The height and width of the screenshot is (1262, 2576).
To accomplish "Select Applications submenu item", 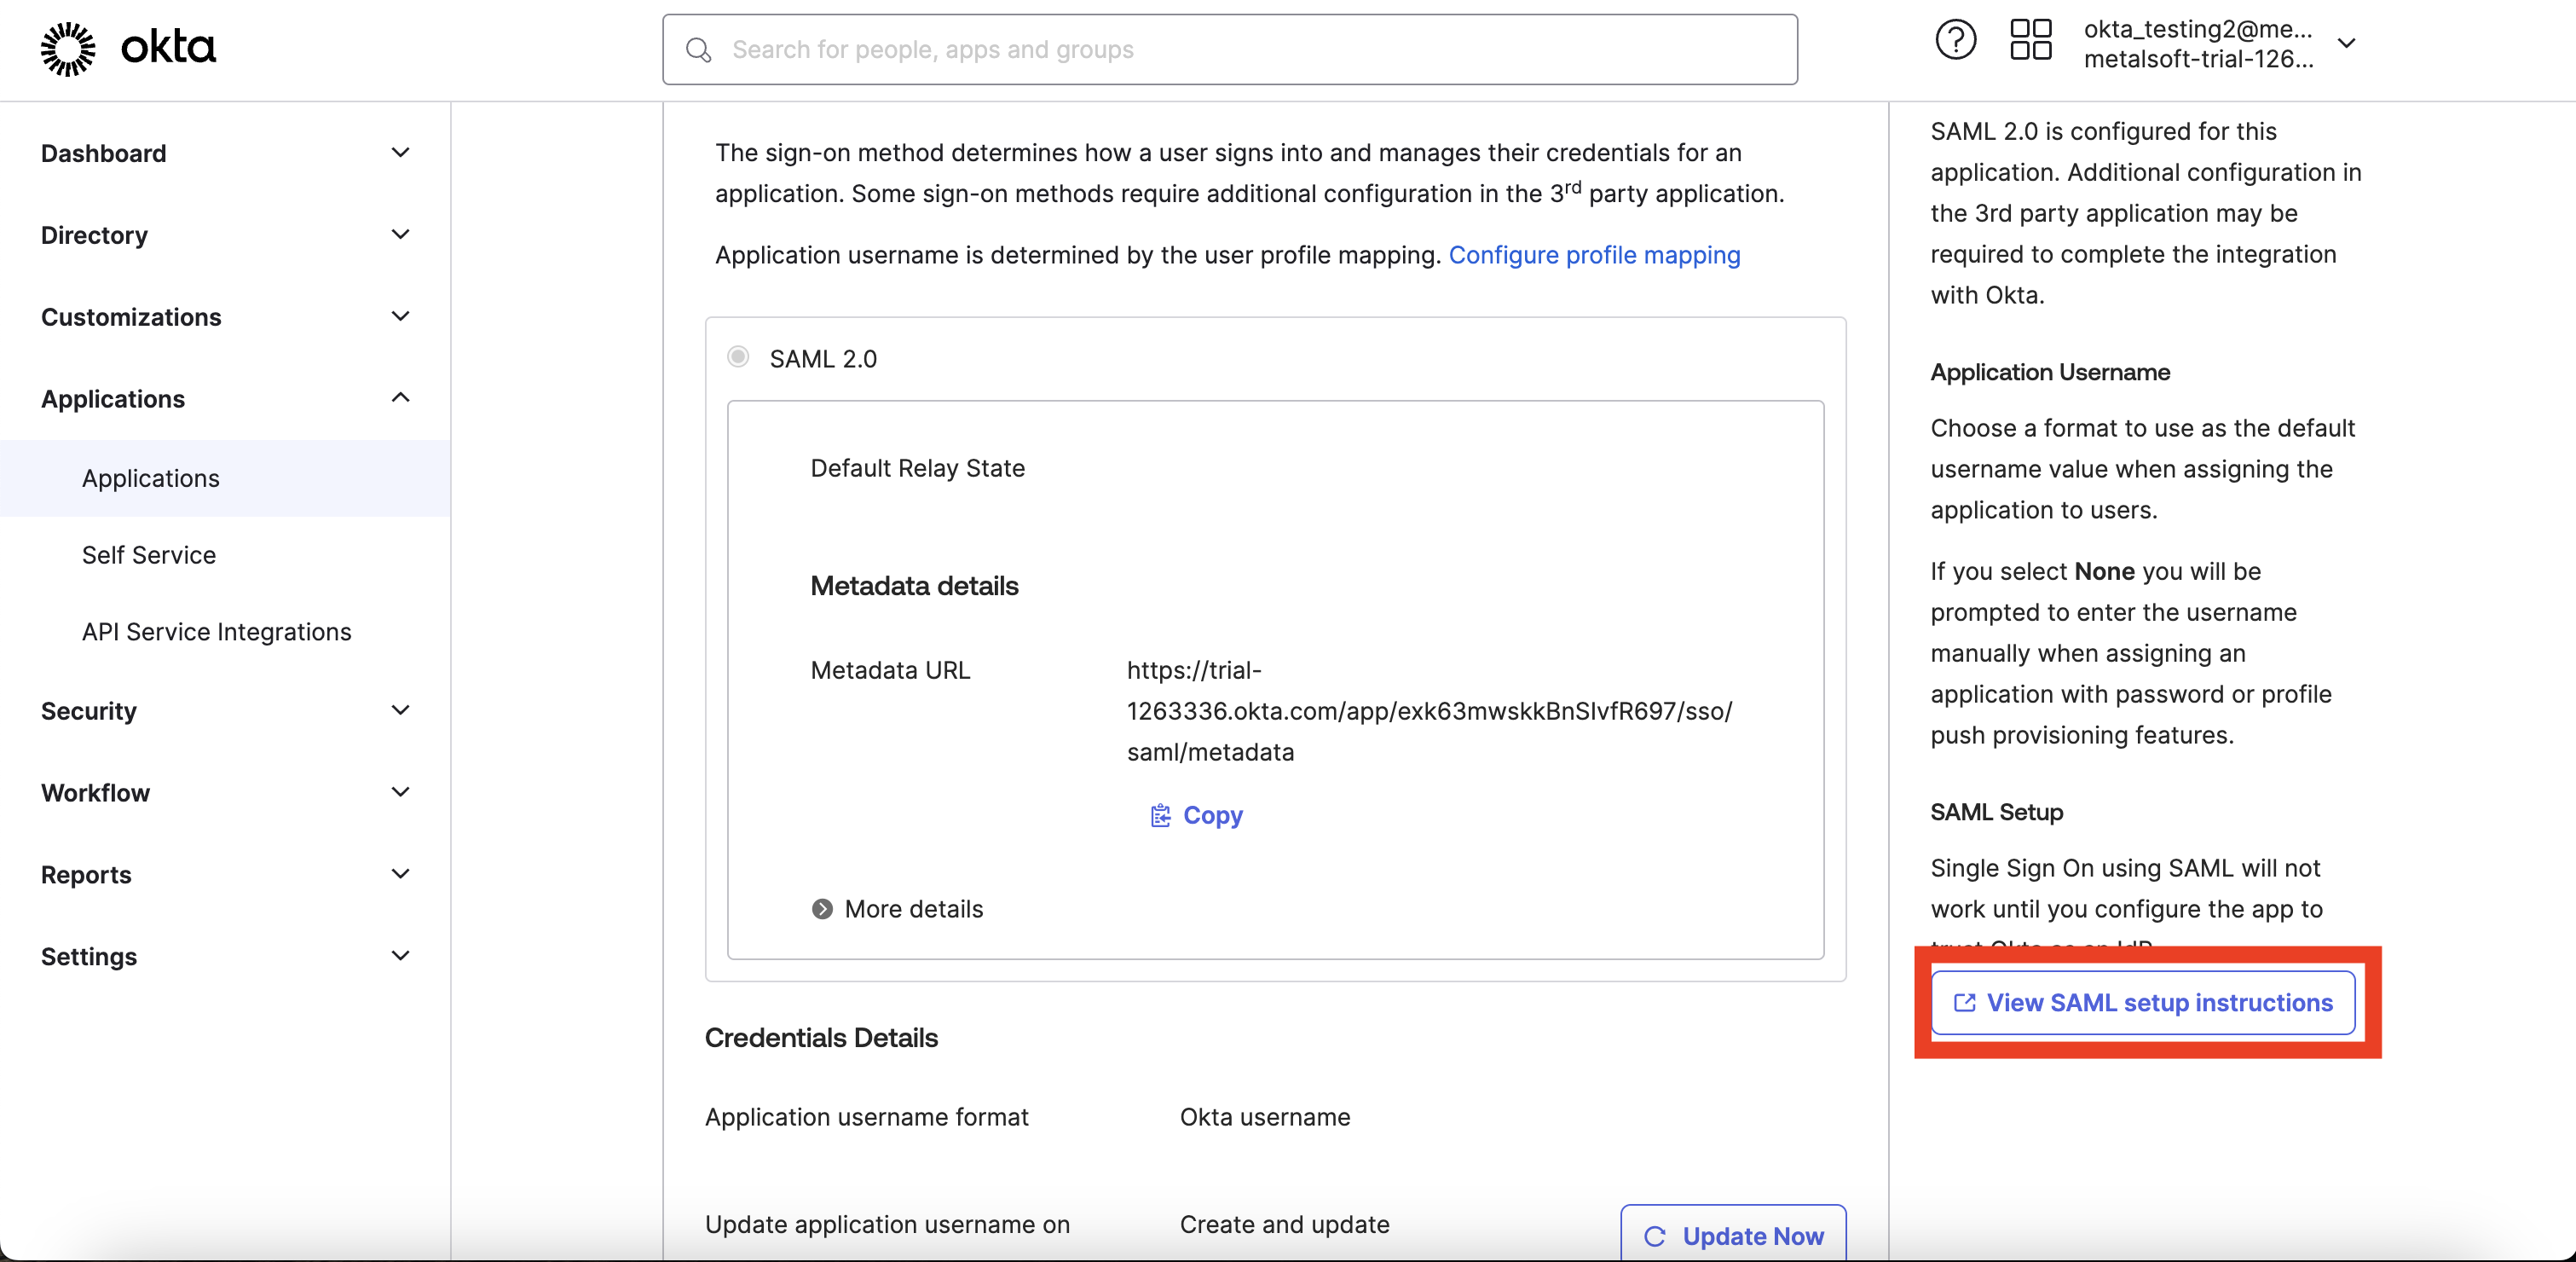I will (x=150, y=478).
